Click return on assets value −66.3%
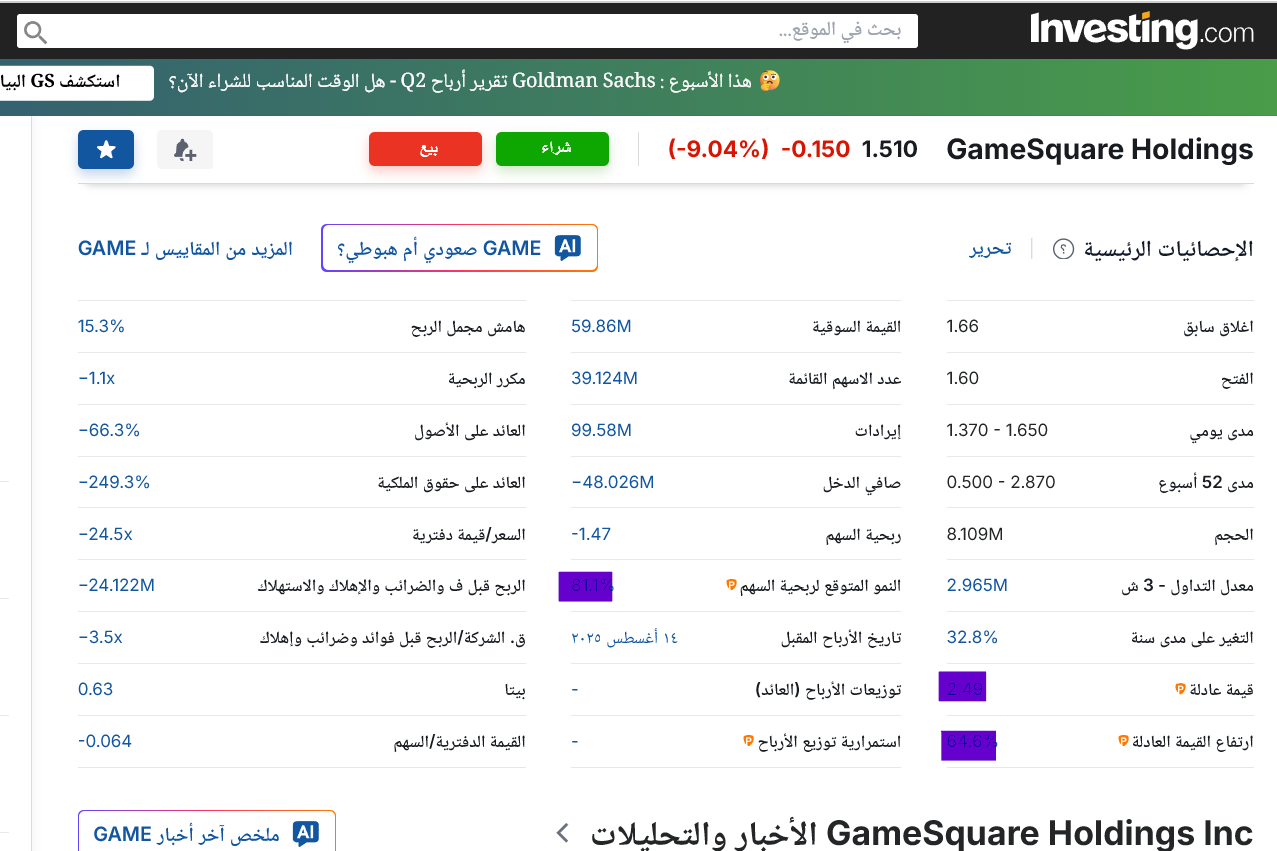The width and height of the screenshot is (1277, 851). click(109, 430)
